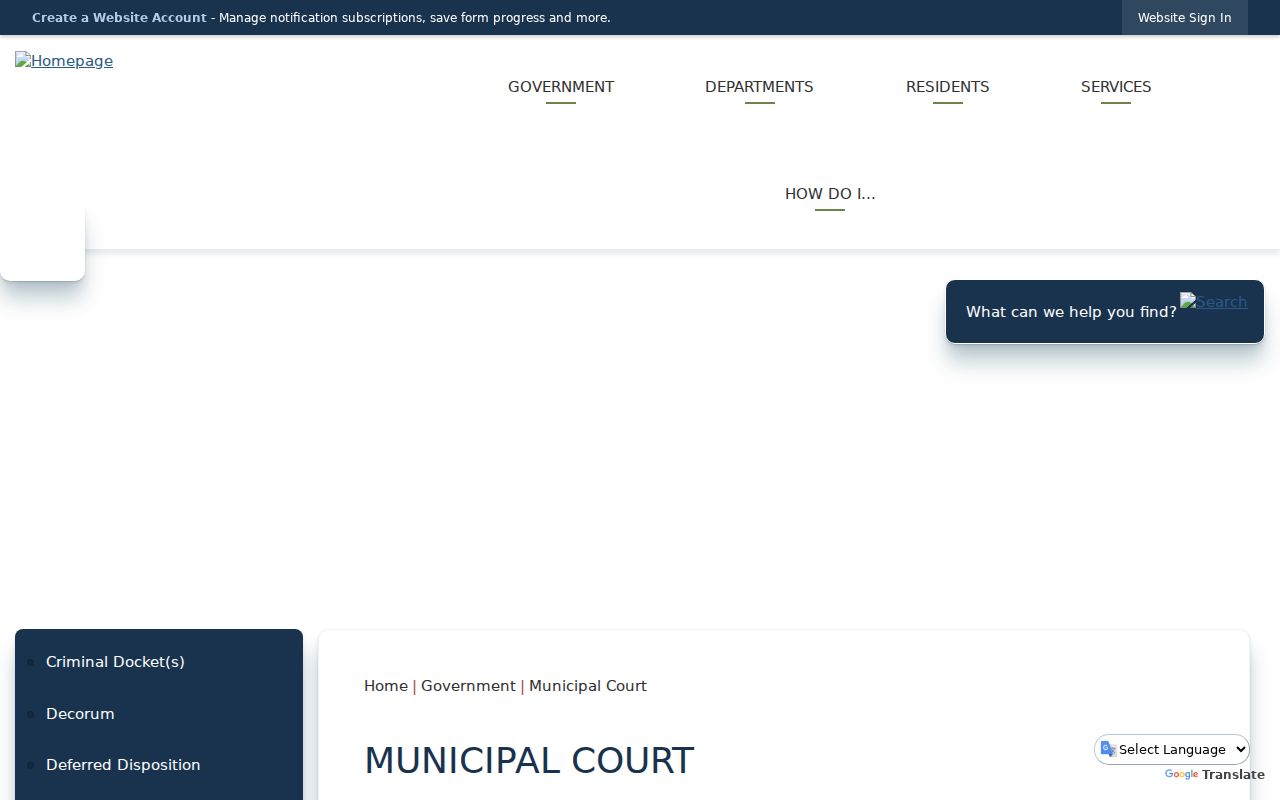Open the Departments menu

tap(759, 87)
